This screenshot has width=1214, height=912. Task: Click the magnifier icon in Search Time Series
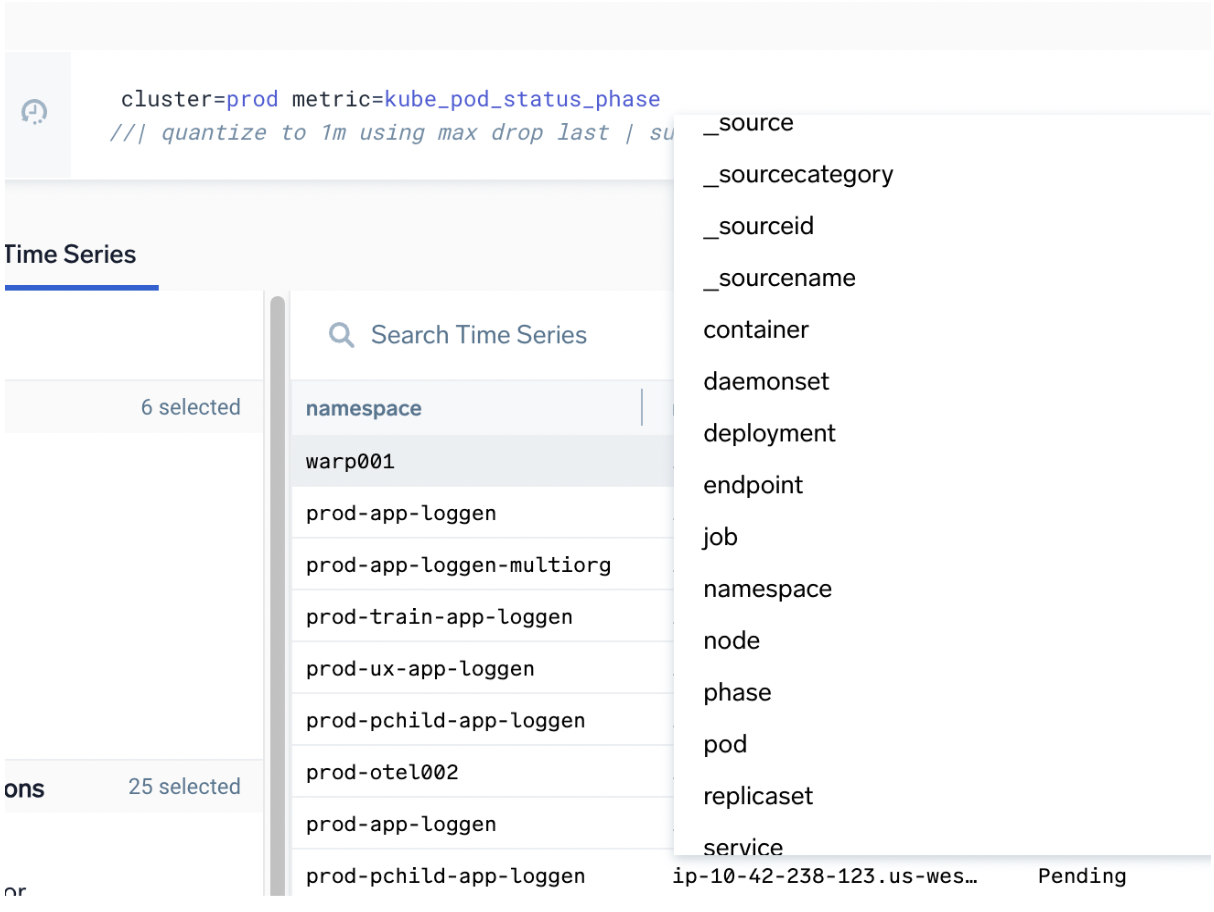click(341, 334)
